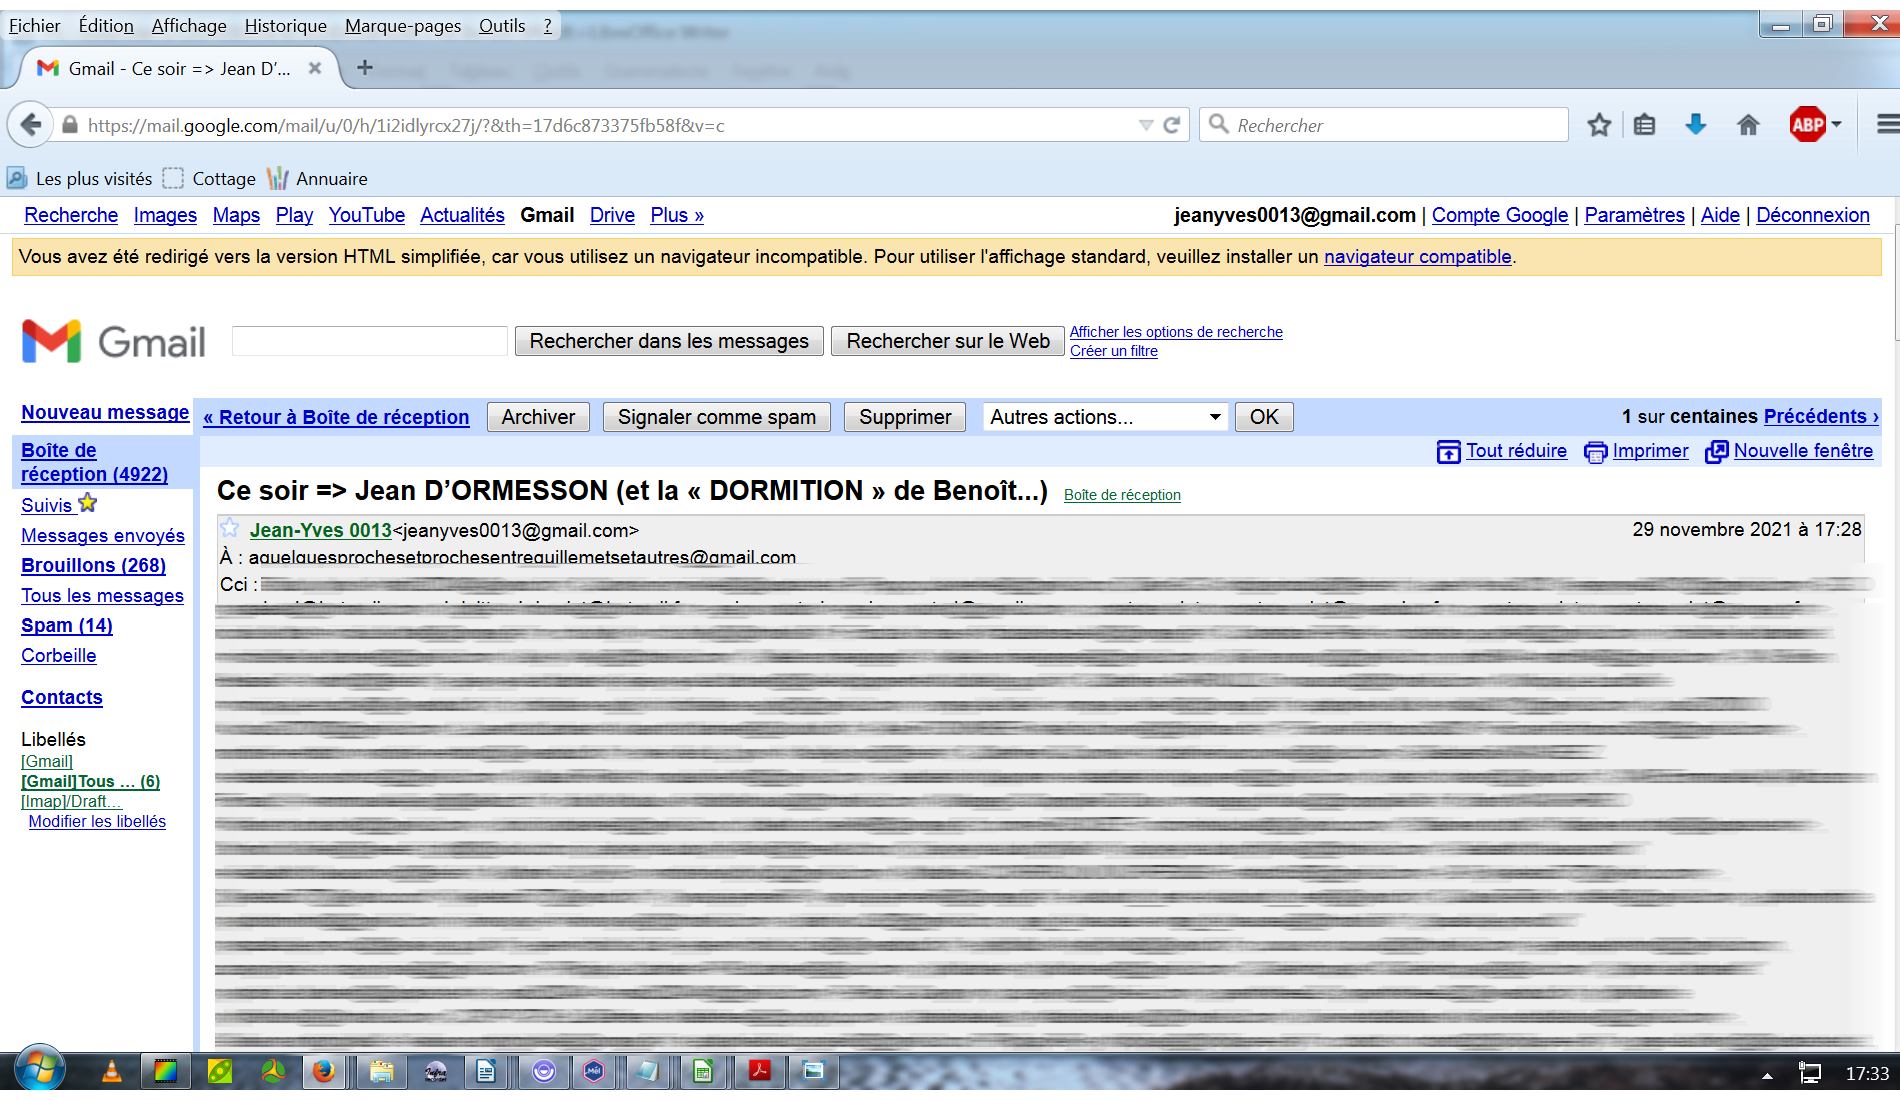The height and width of the screenshot is (1100, 1900).
Task: Show hidden system tray icons arrow
Action: pyautogui.click(x=1767, y=1075)
